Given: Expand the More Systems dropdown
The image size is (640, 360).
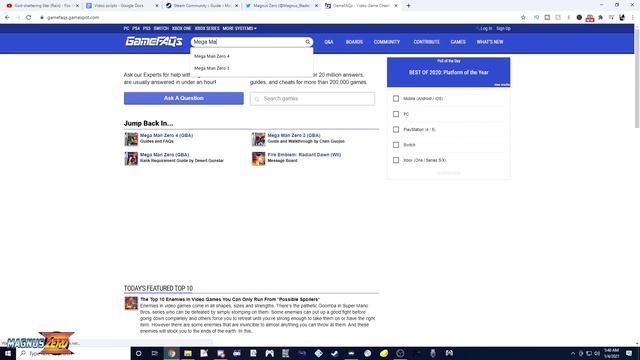Looking at the screenshot, I should [240, 29].
